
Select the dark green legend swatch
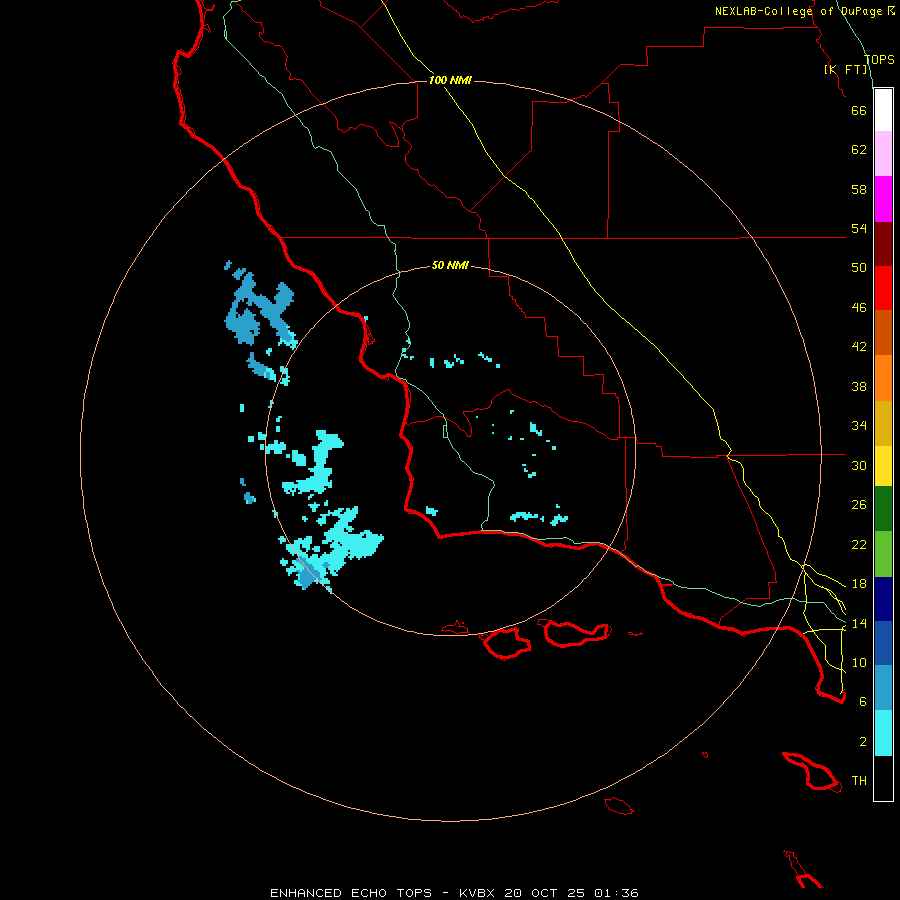point(883,509)
